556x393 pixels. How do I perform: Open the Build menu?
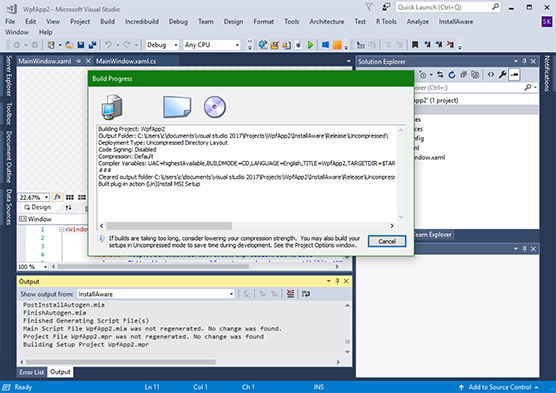(x=107, y=22)
